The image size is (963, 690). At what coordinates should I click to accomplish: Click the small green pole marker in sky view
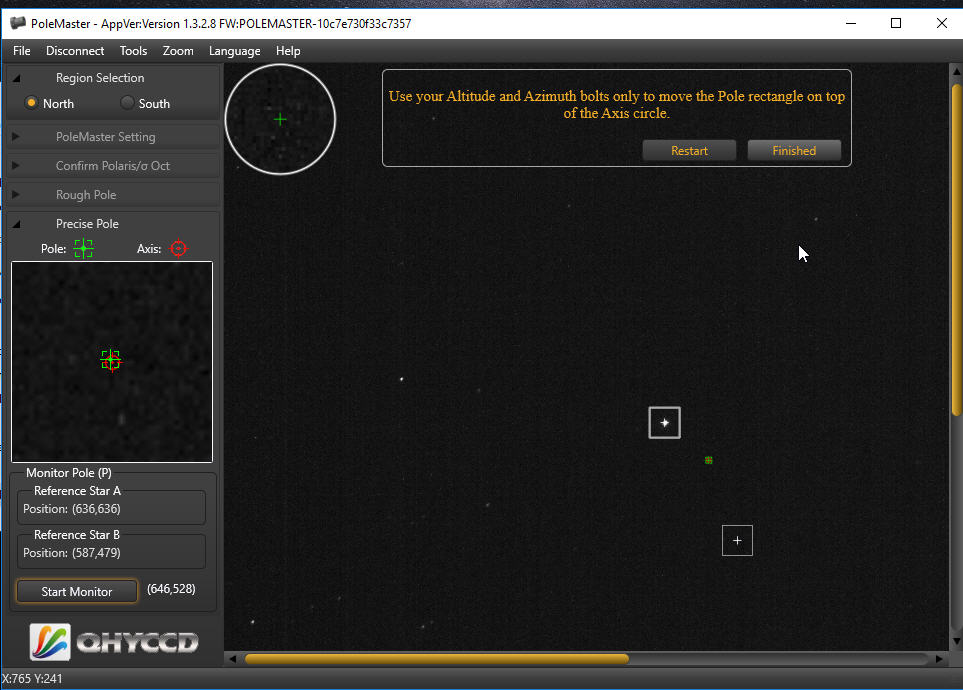(708, 460)
